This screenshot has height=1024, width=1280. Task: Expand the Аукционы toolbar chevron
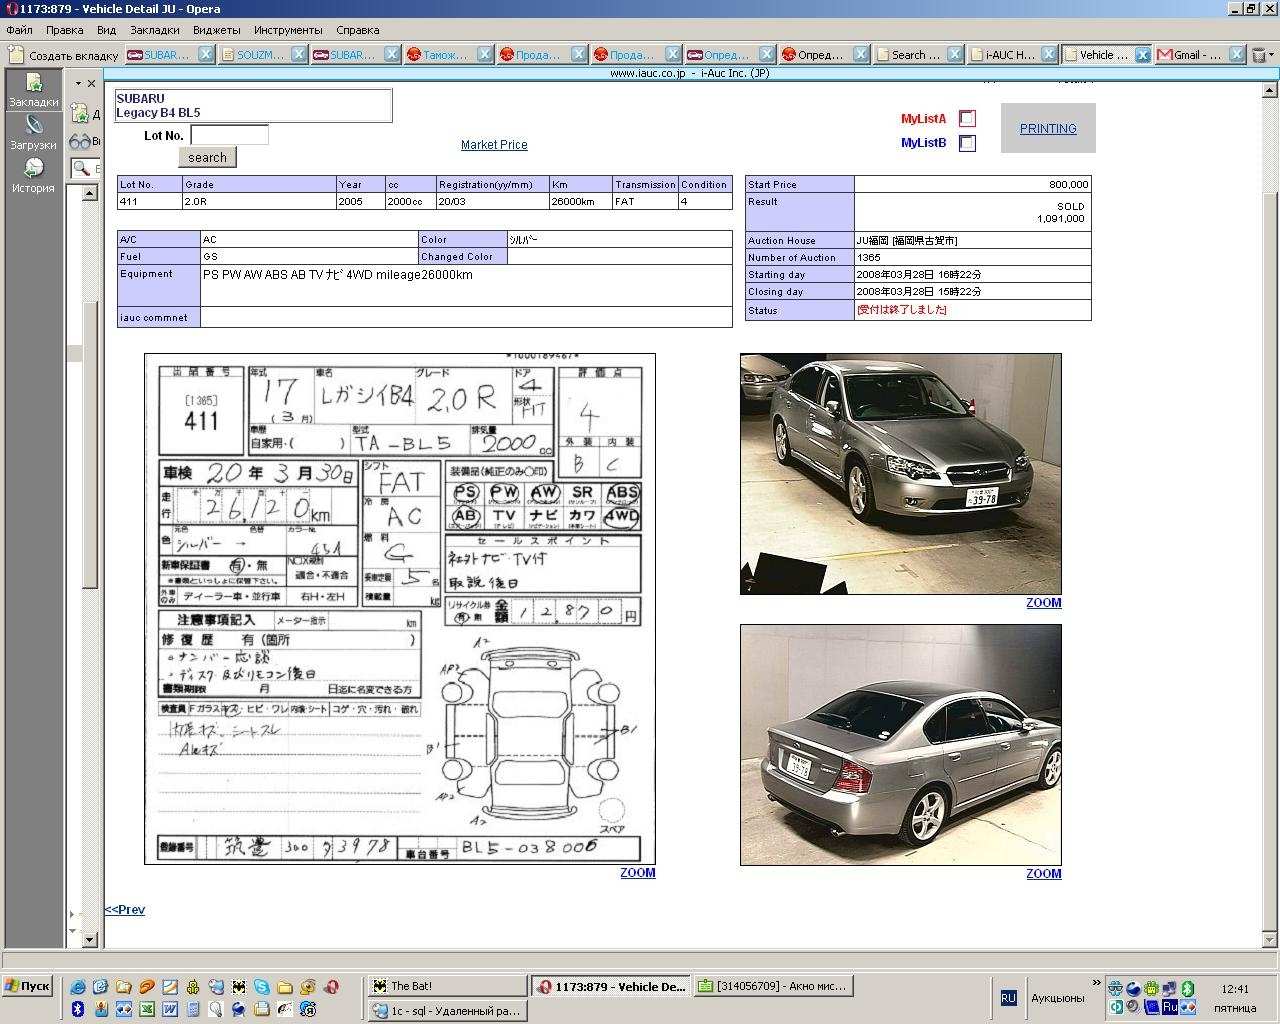click(x=1096, y=983)
